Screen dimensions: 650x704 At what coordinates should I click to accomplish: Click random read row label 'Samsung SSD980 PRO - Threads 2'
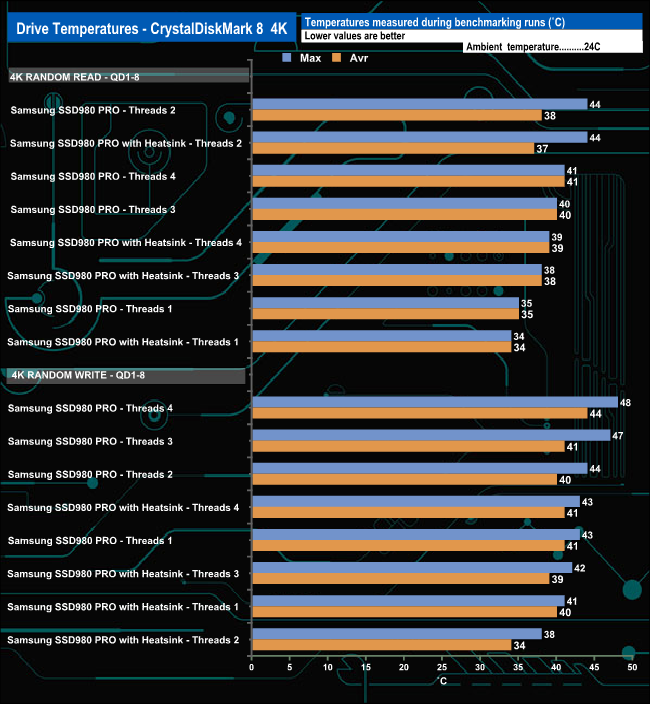click(93, 110)
